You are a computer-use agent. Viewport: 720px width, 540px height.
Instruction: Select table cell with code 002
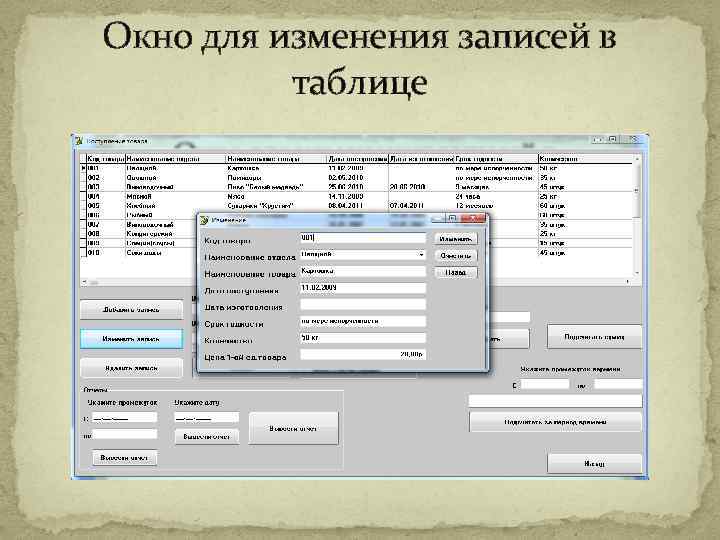pos(106,178)
